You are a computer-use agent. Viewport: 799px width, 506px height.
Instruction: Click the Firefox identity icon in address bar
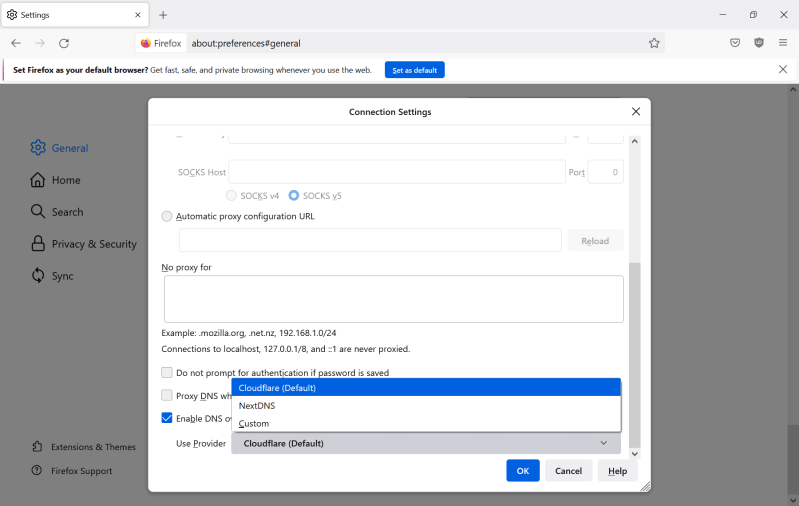161,43
